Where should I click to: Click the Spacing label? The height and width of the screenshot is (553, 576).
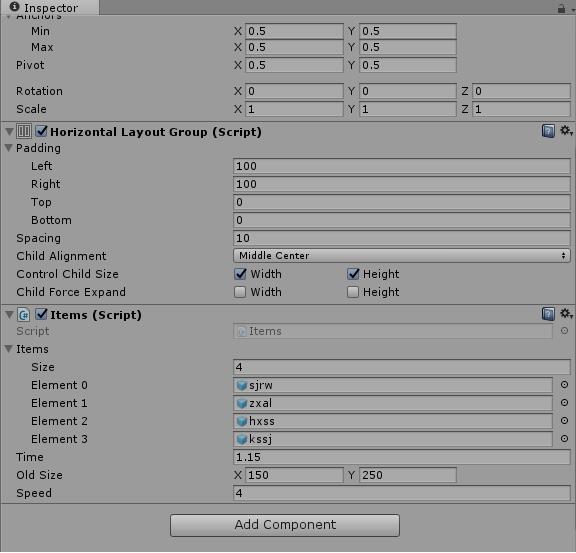(38, 238)
